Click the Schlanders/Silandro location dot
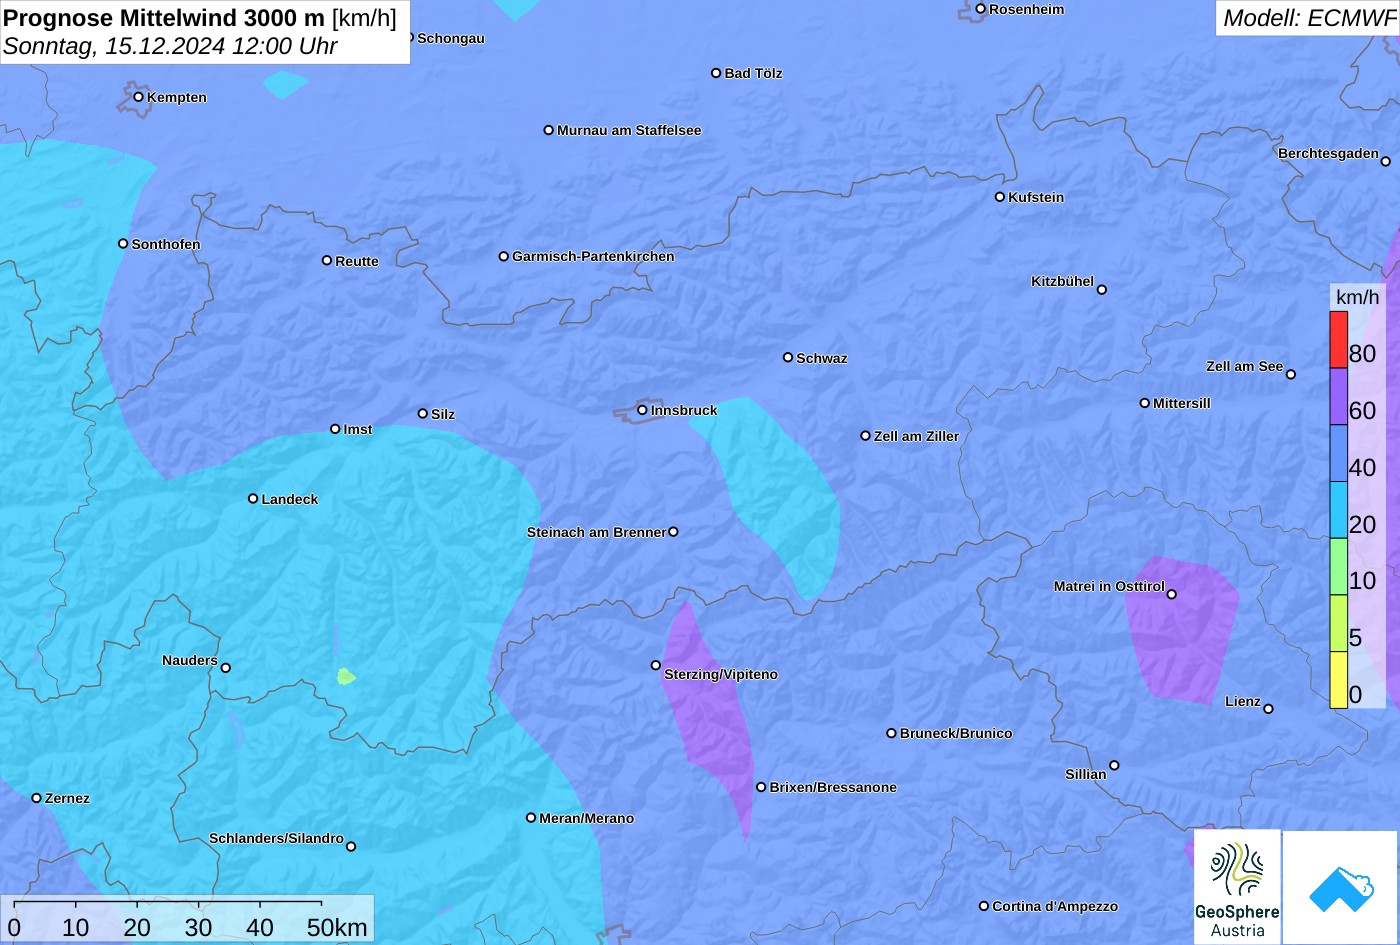The width and height of the screenshot is (1400, 945). tap(351, 847)
